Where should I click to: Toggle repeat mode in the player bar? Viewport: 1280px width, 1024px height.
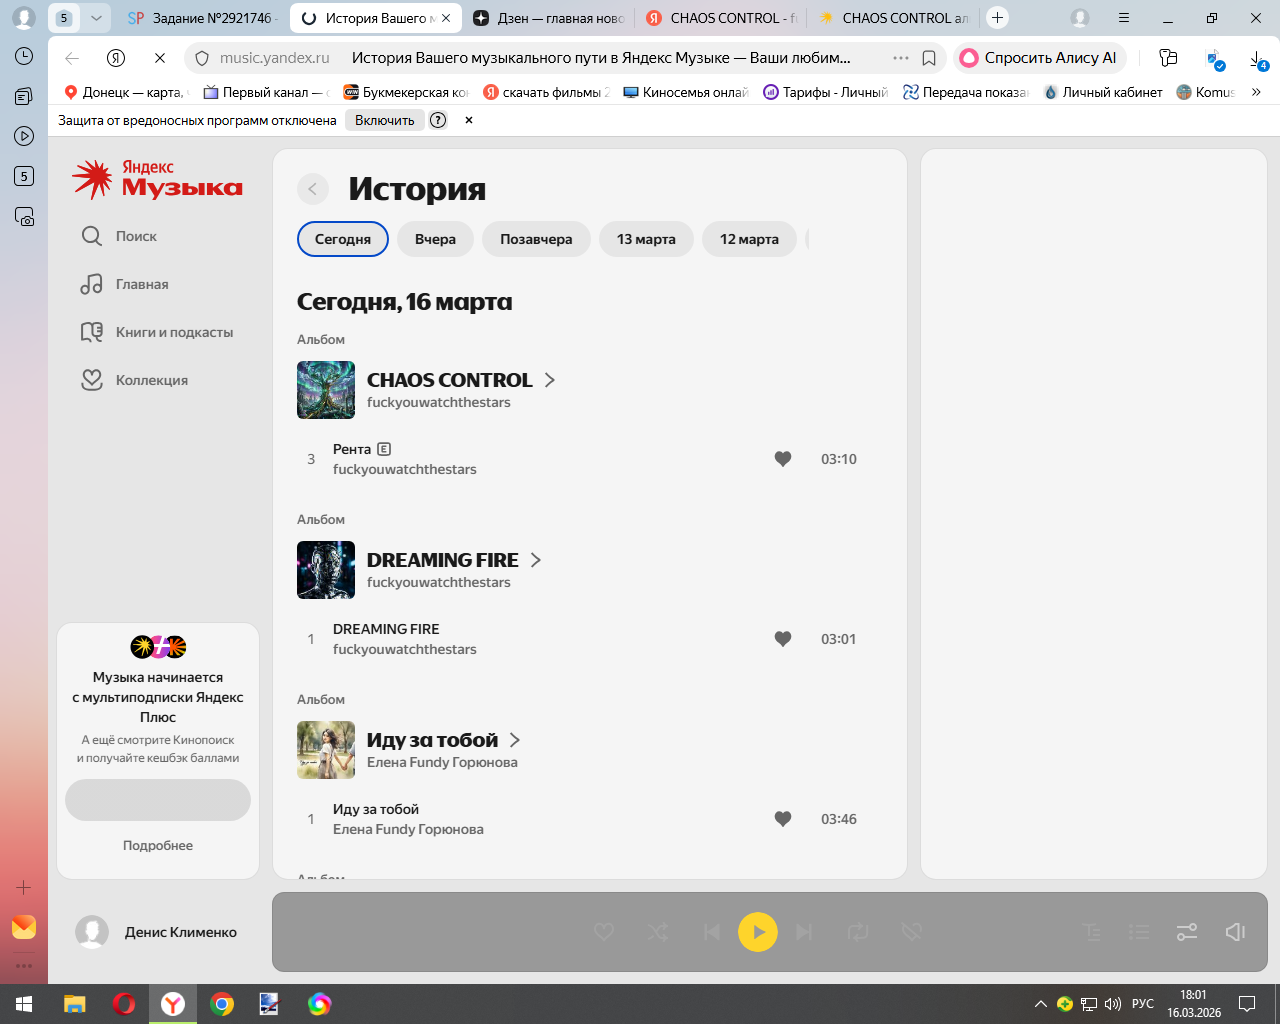(x=858, y=932)
